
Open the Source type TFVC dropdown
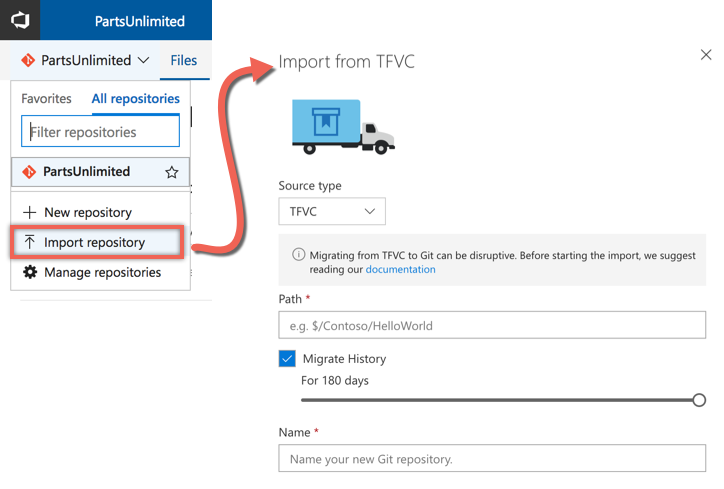pyautogui.click(x=332, y=211)
